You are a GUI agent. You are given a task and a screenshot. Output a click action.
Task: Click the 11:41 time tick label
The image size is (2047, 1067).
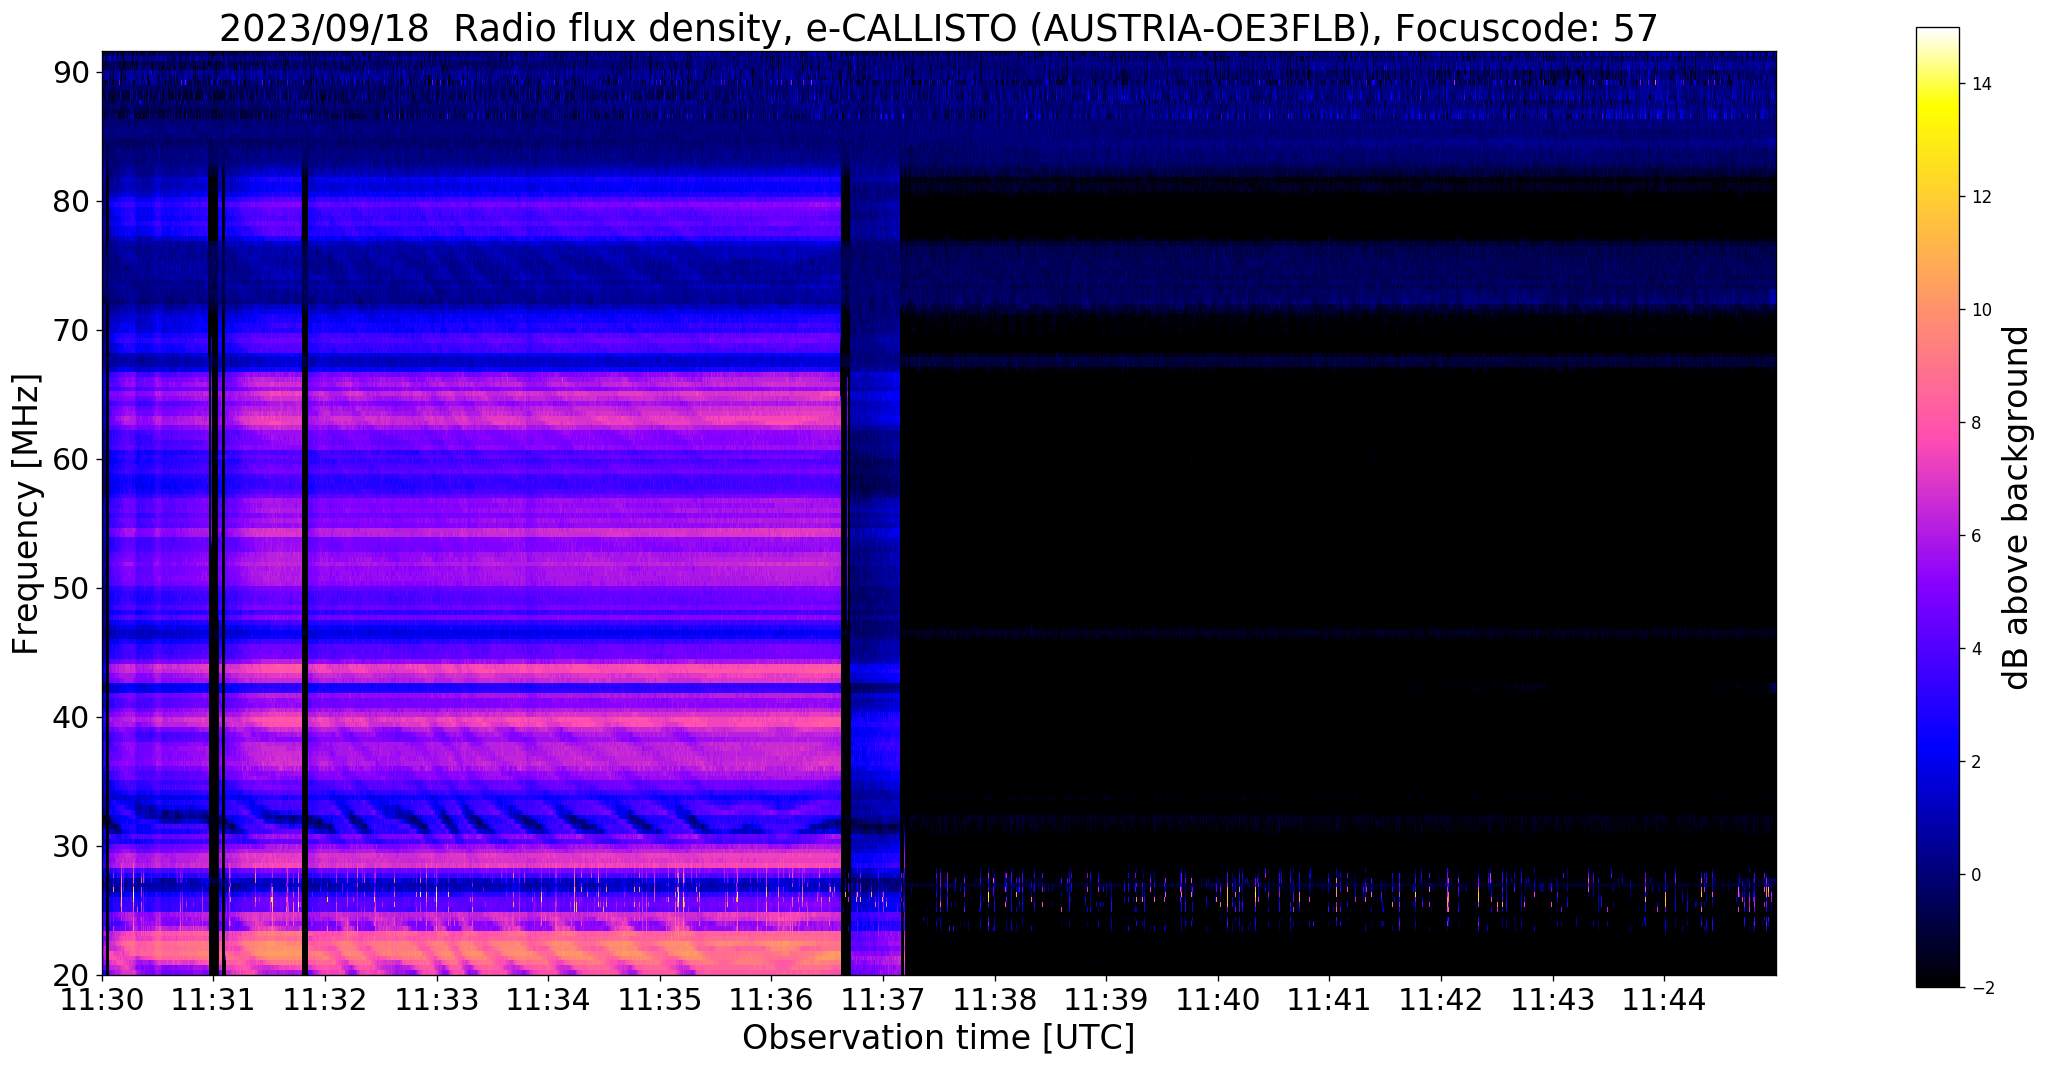(x=1328, y=1000)
